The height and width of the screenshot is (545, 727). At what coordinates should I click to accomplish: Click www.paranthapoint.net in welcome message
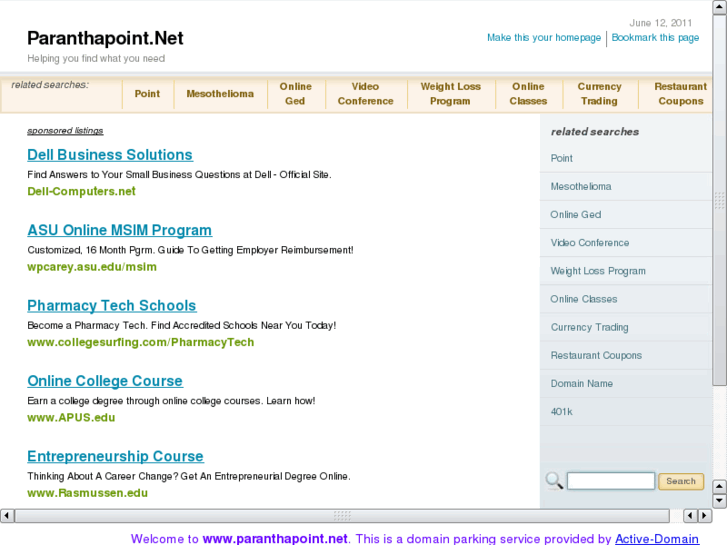click(275, 539)
